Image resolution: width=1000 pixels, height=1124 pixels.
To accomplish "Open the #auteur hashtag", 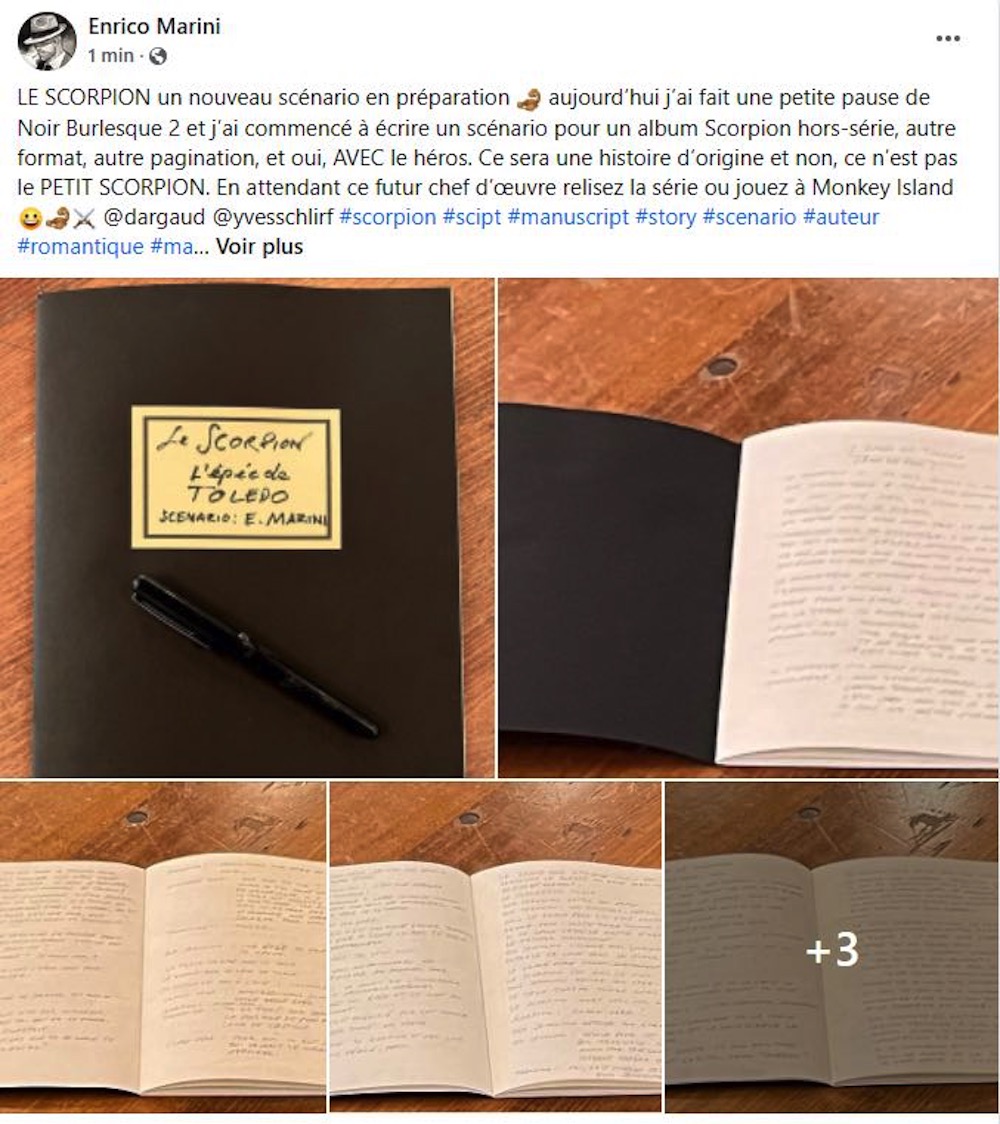I will point(842,217).
